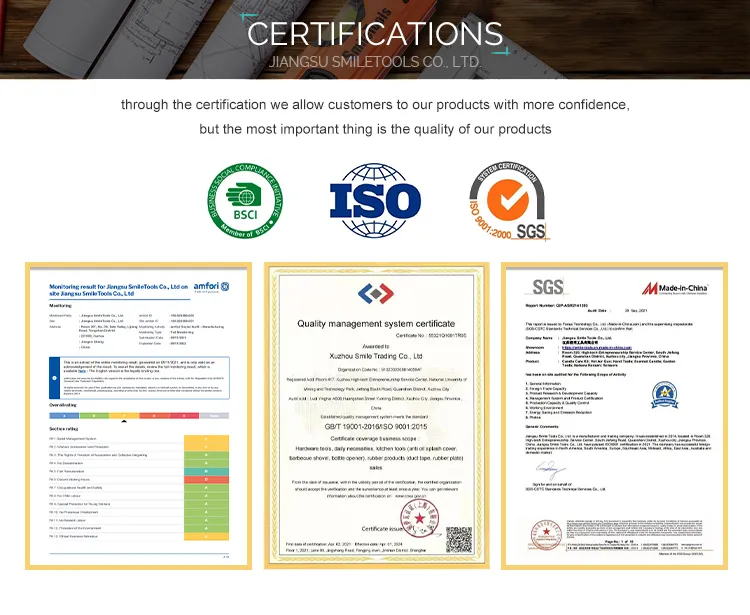
Task: Click the CERTIFICATIONS heading
Action: click(x=375, y=33)
